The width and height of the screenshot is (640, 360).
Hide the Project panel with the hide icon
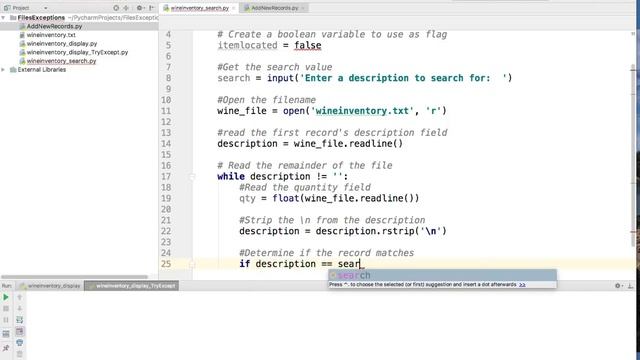point(151,8)
